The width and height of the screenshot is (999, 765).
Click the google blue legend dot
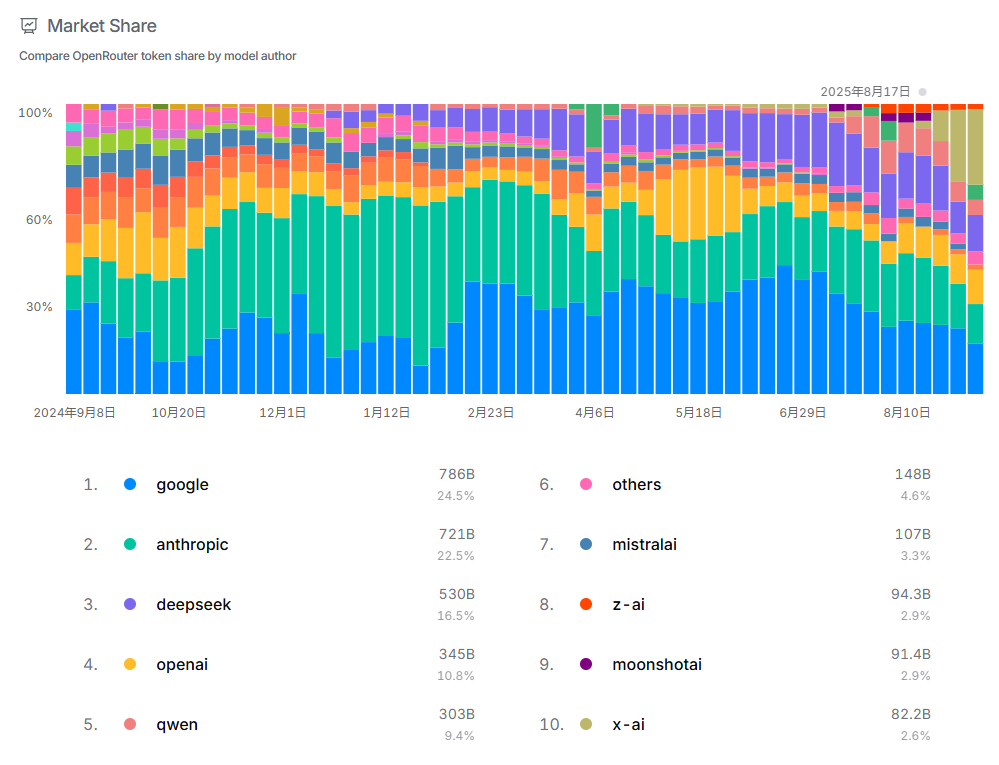130,484
